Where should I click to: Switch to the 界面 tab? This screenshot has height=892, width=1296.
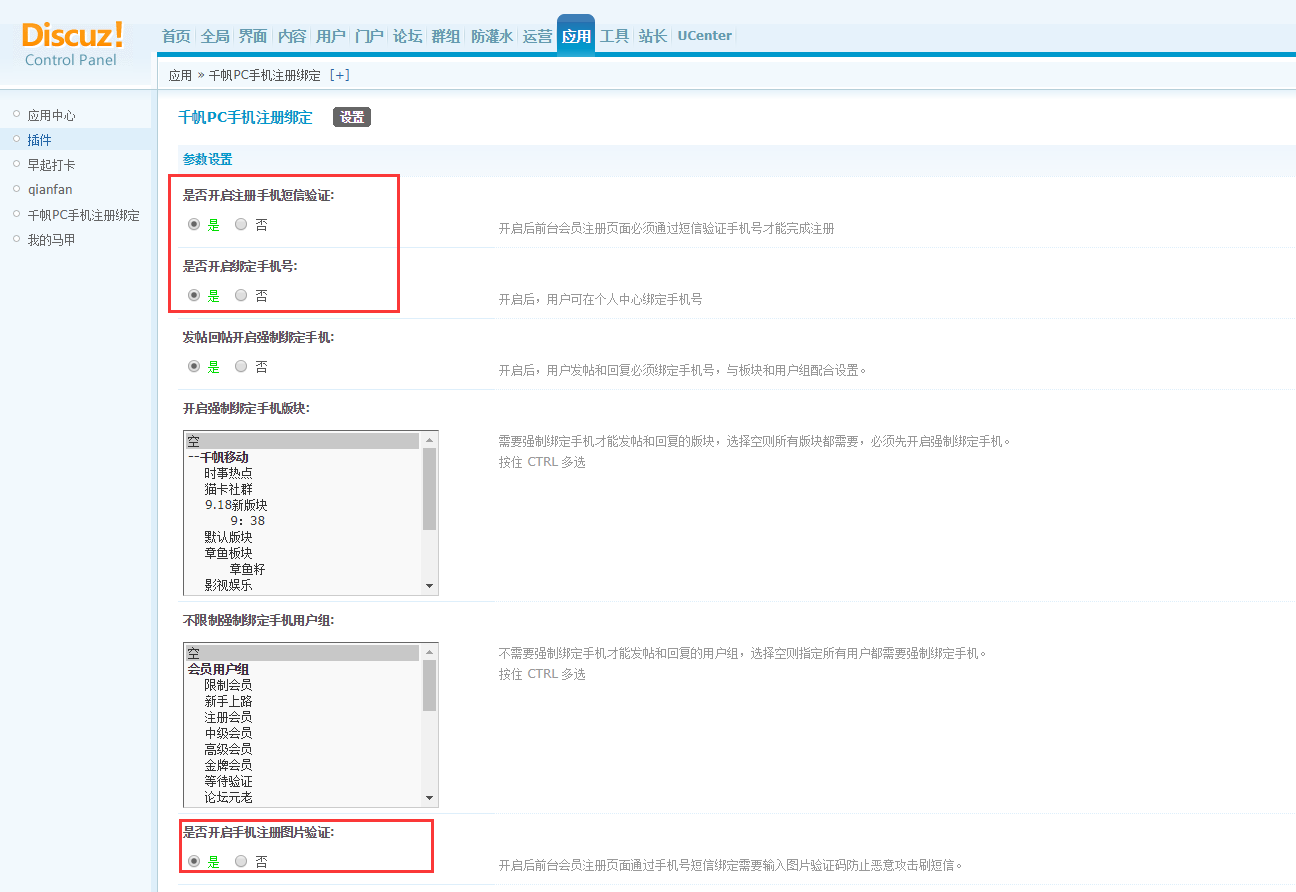click(253, 36)
